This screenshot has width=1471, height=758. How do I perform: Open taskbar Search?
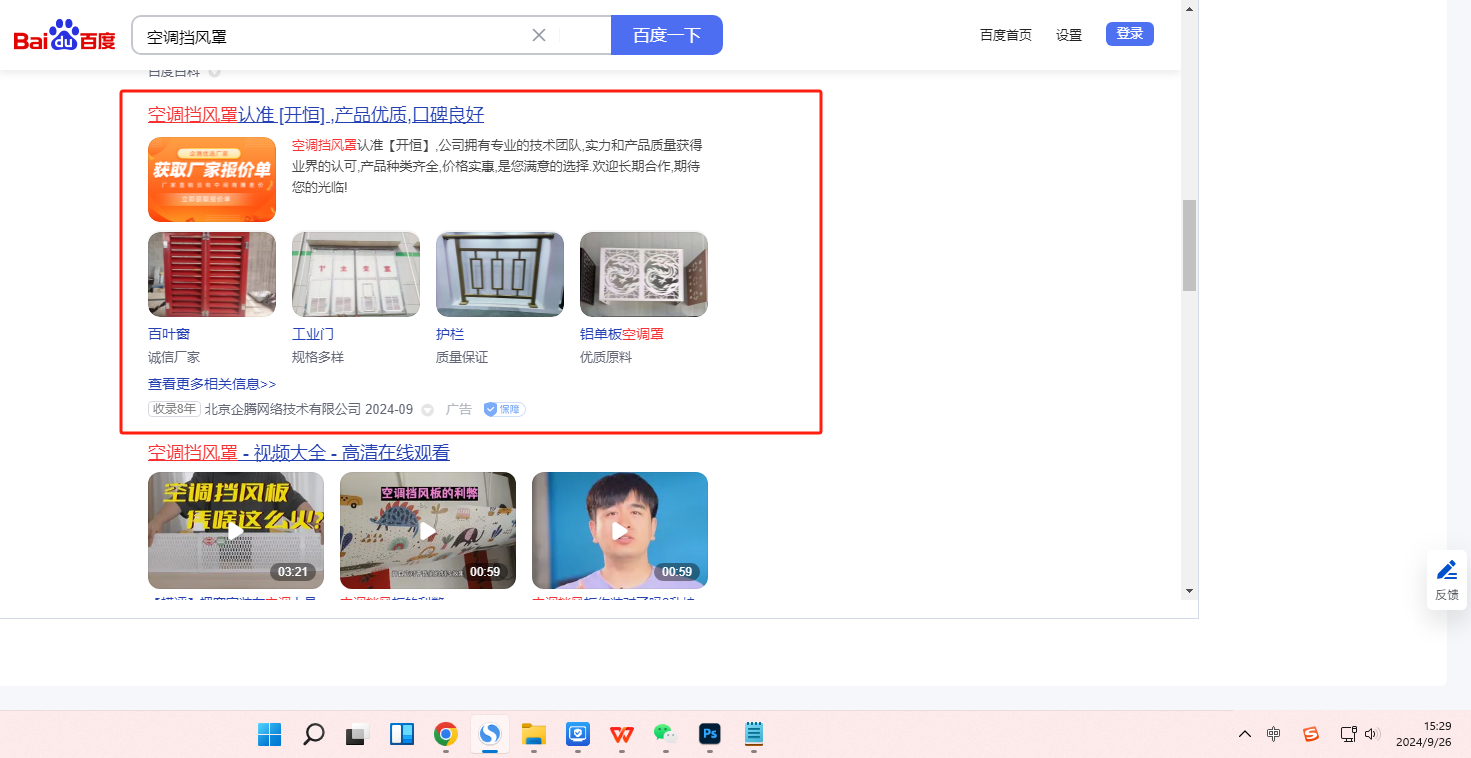314,735
